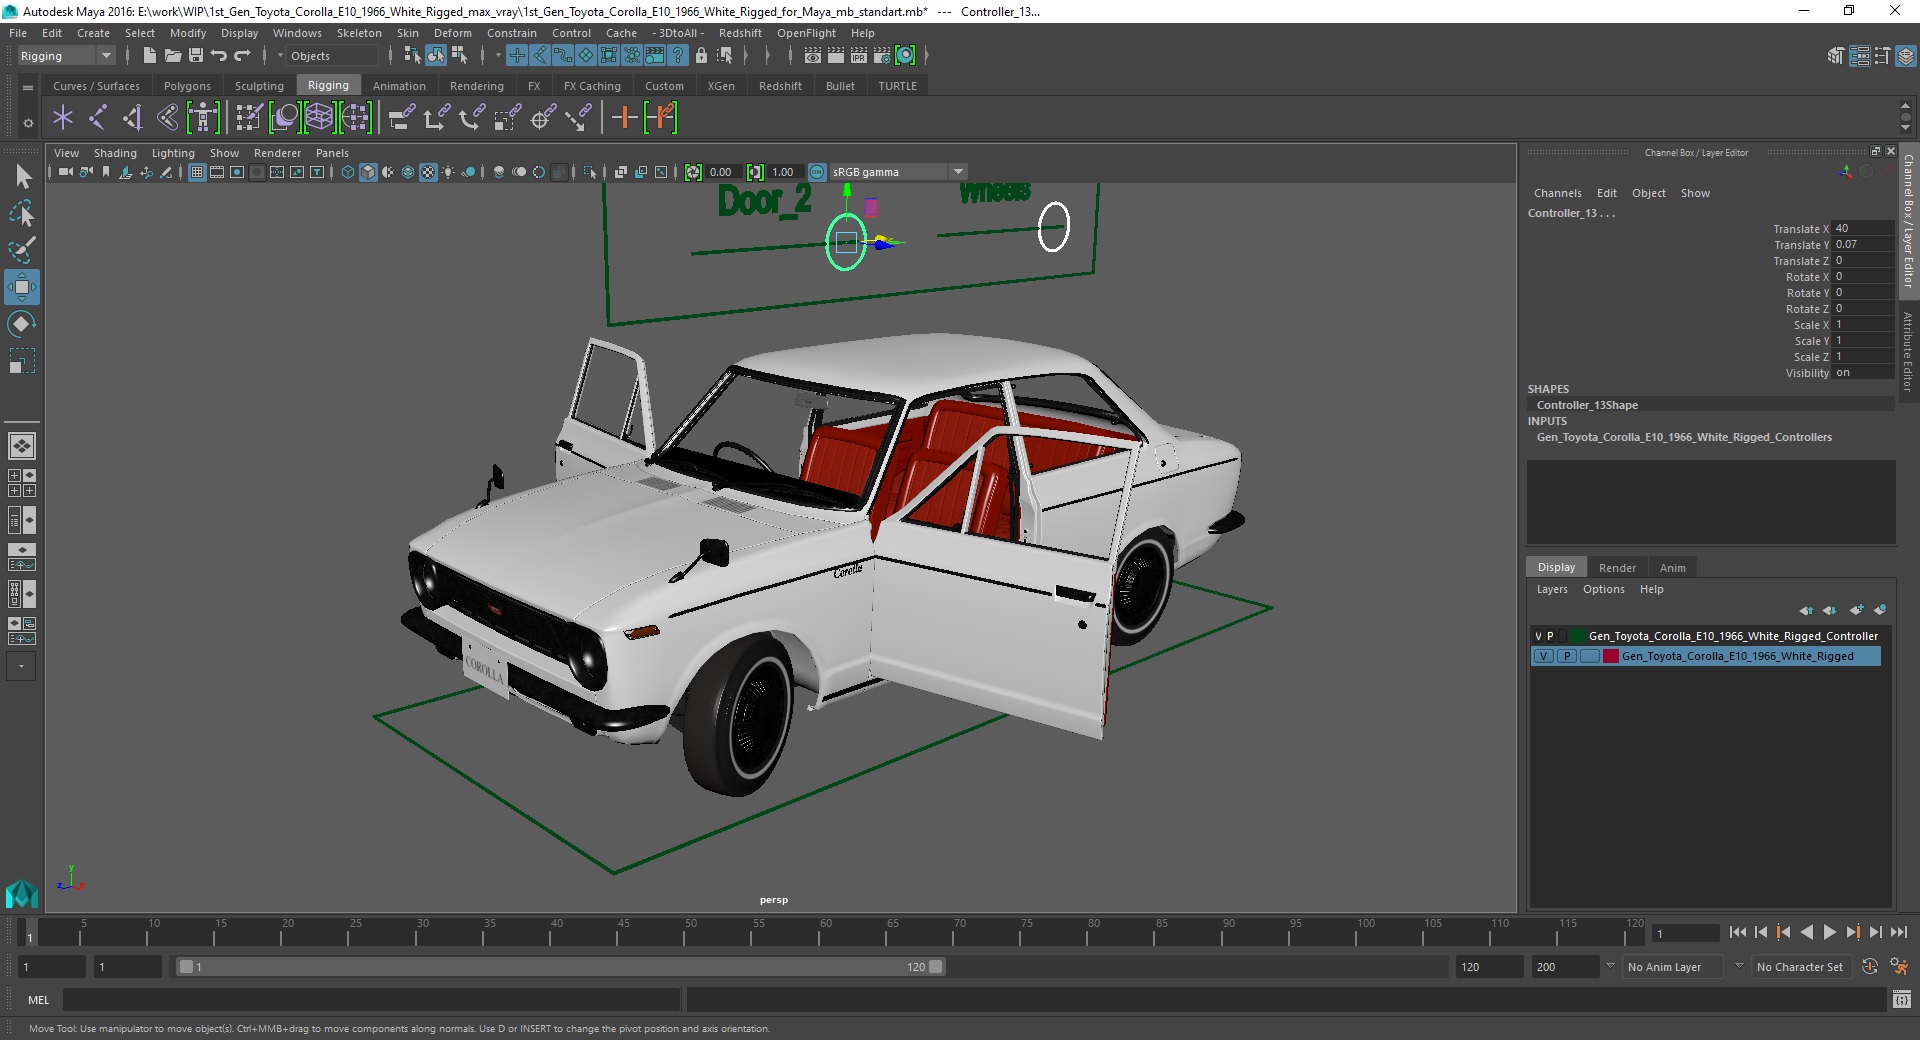Viewport: 1920px width, 1040px height.
Task: Activate the Rotate tool
Action: 22,324
